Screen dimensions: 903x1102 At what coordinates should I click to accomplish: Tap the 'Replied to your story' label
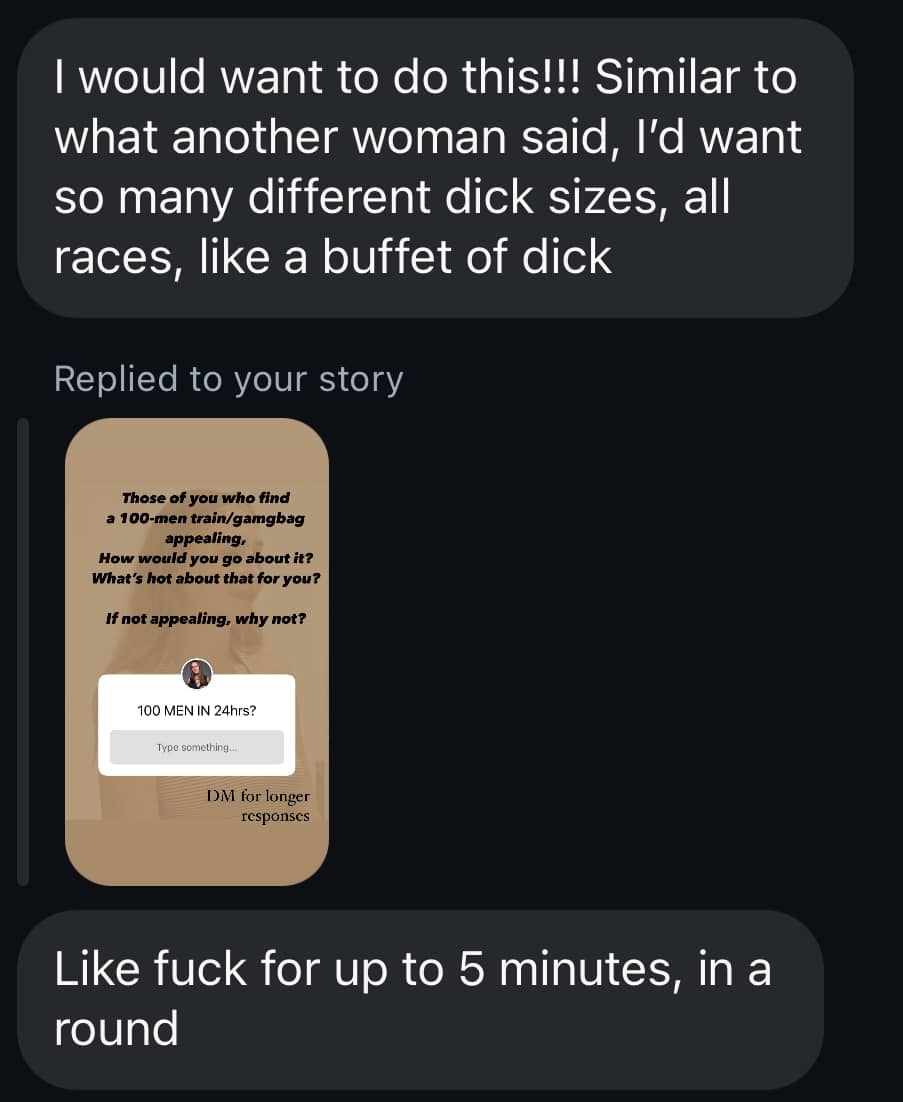pyautogui.click(x=228, y=379)
